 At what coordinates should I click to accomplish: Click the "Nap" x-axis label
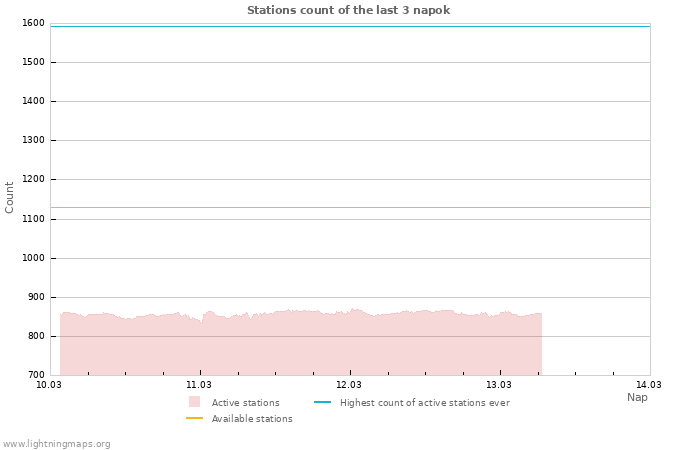pyautogui.click(x=637, y=397)
